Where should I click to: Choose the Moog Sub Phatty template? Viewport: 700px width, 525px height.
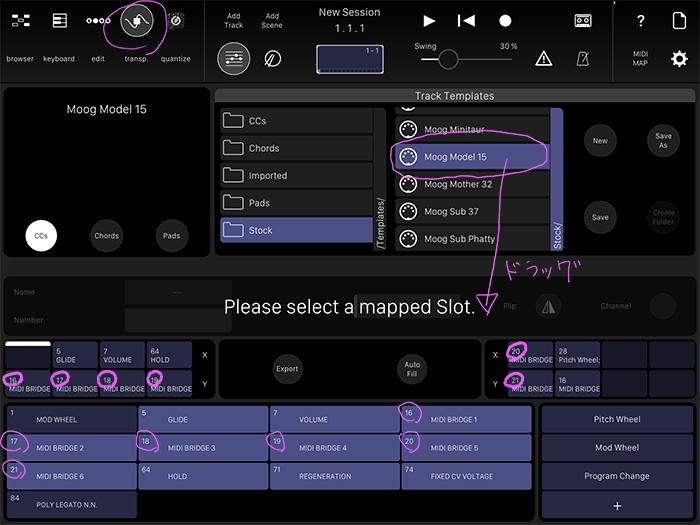click(x=472, y=238)
